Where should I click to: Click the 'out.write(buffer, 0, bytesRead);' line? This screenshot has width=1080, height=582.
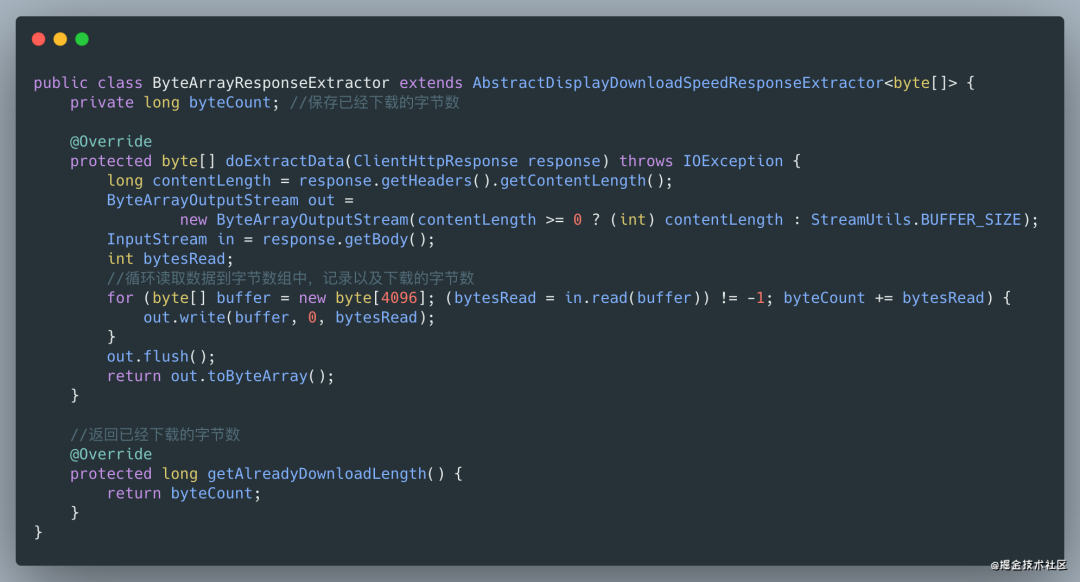tap(289, 318)
